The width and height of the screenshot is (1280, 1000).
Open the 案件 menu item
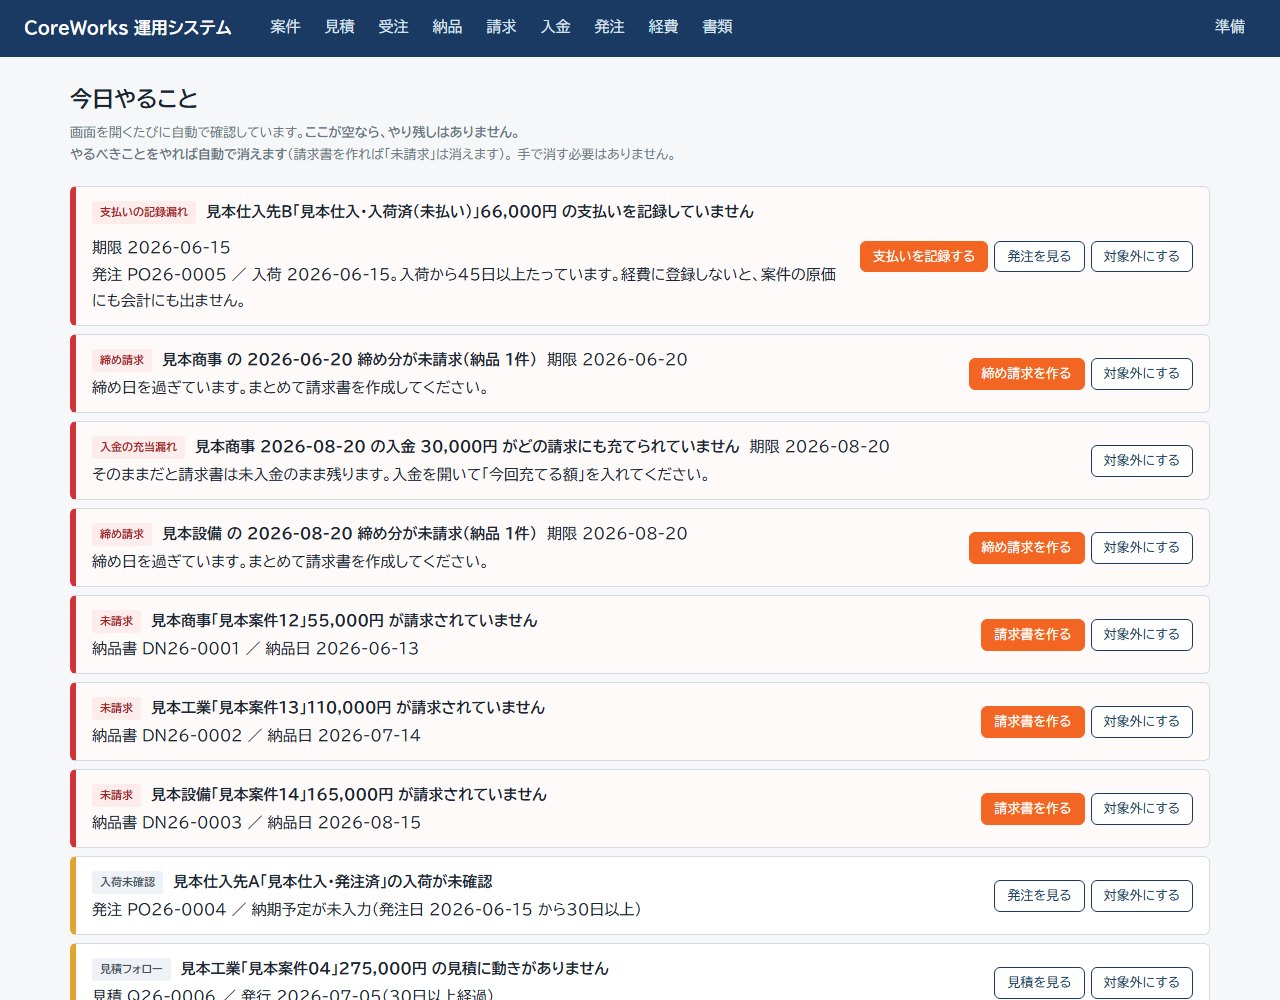coord(285,27)
